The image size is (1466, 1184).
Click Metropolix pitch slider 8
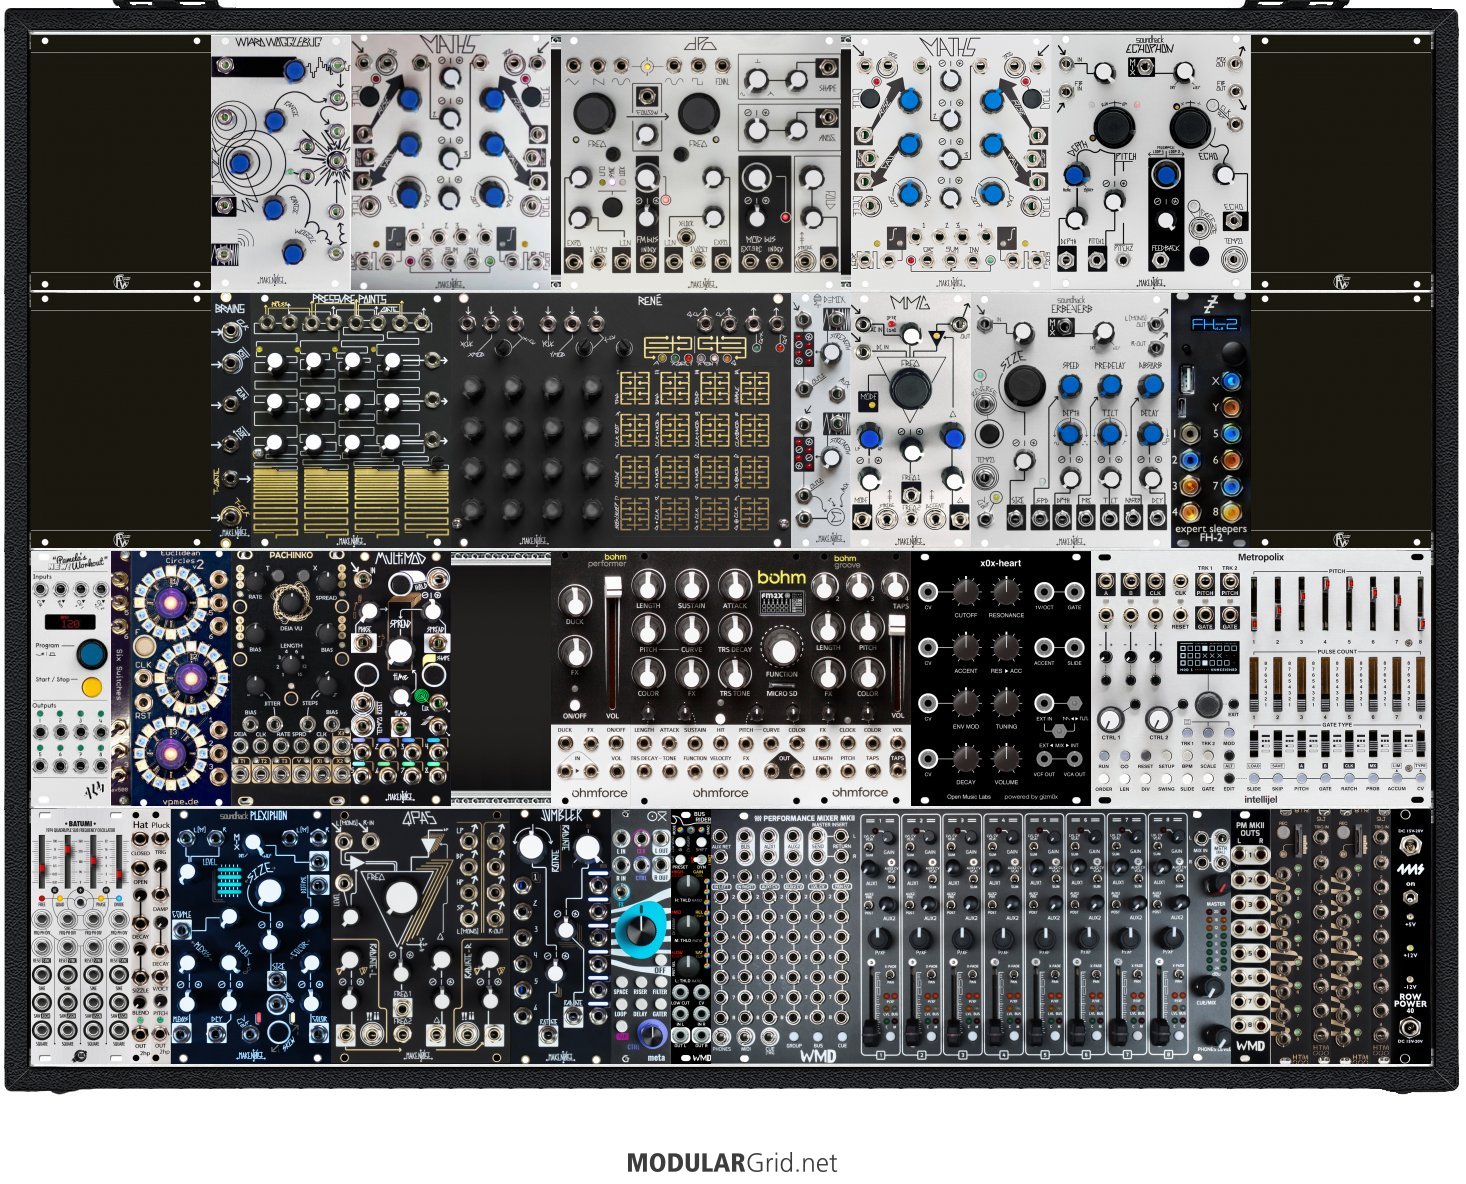1420,602
